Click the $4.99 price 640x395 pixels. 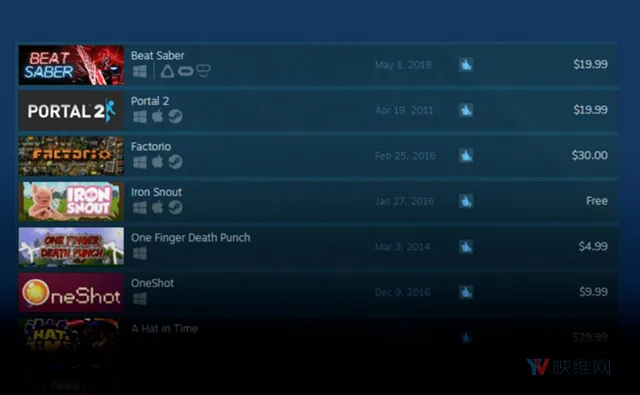[593, 246]
